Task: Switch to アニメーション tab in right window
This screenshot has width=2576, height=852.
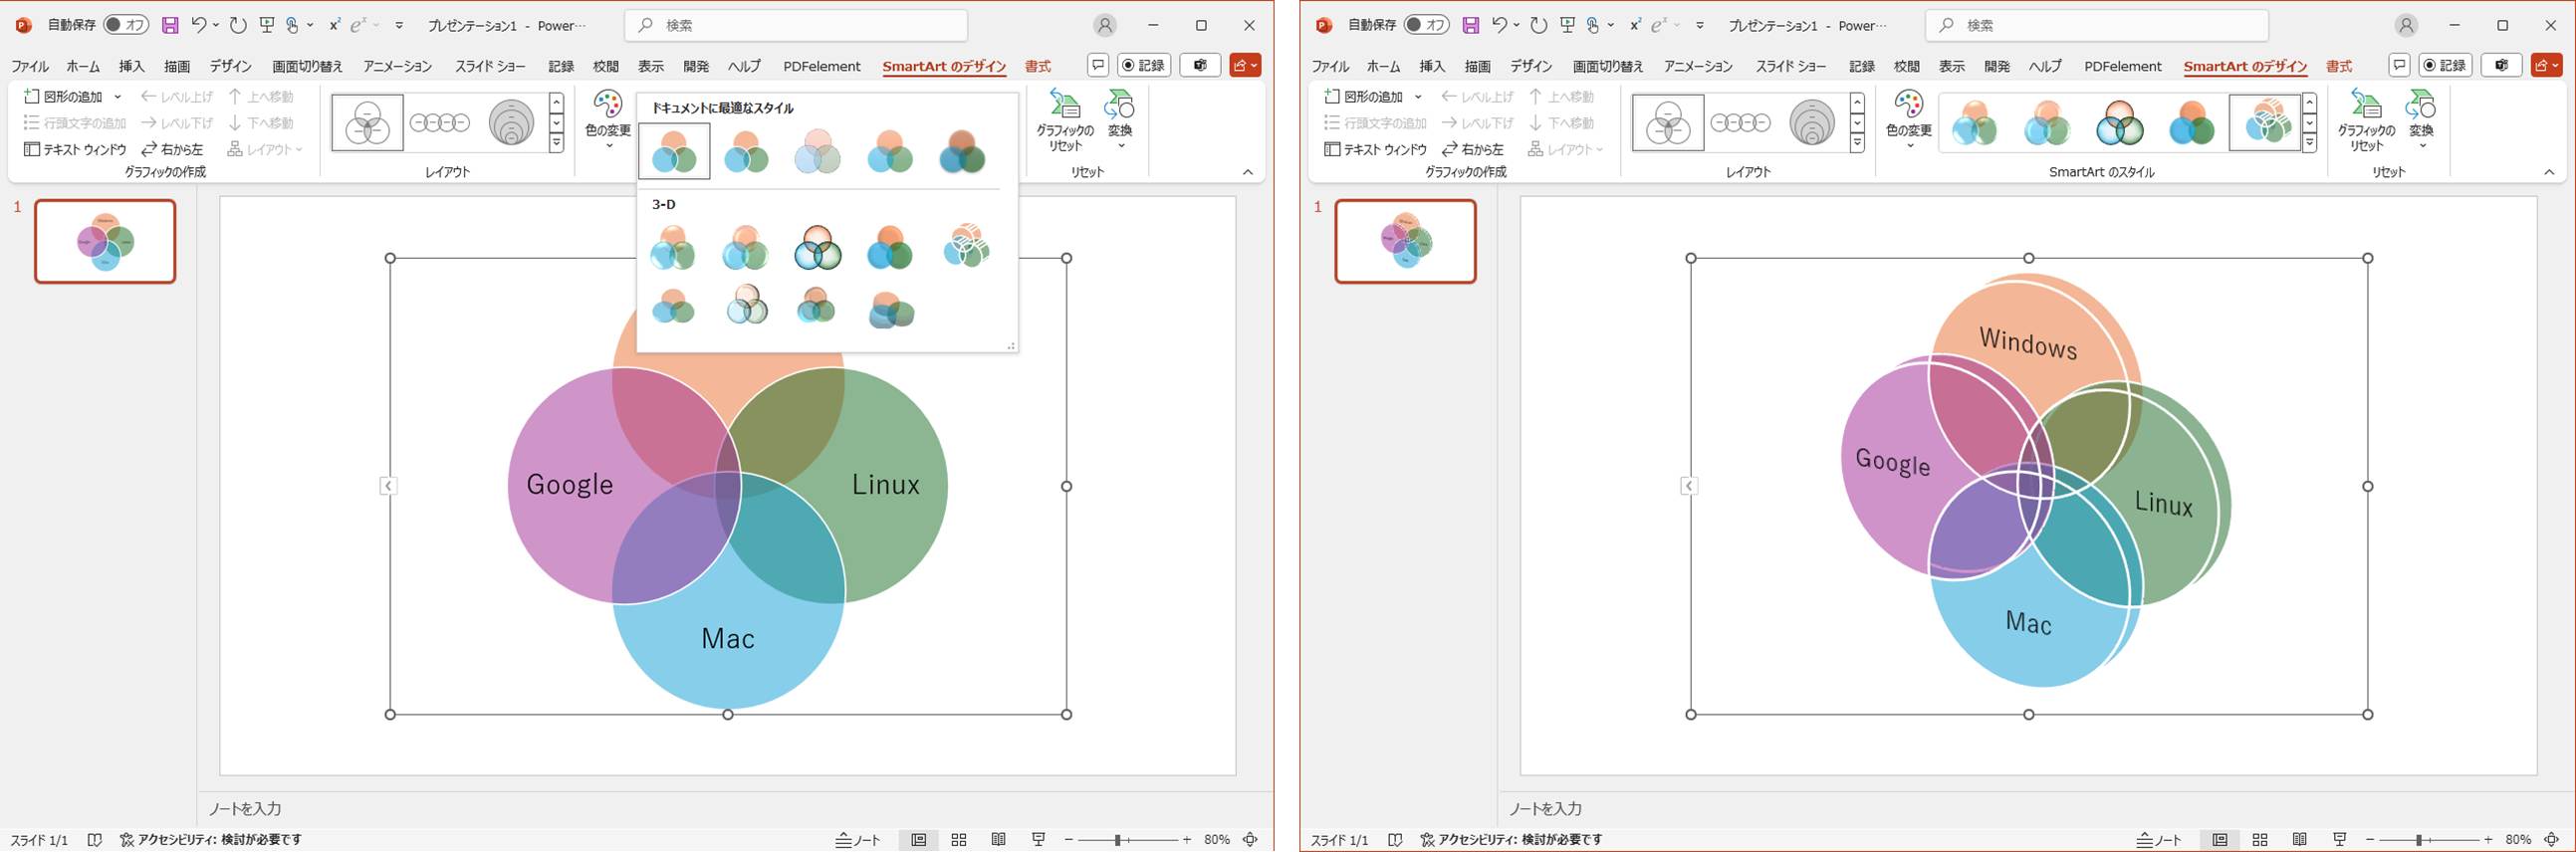Action: coord(1699,66)
